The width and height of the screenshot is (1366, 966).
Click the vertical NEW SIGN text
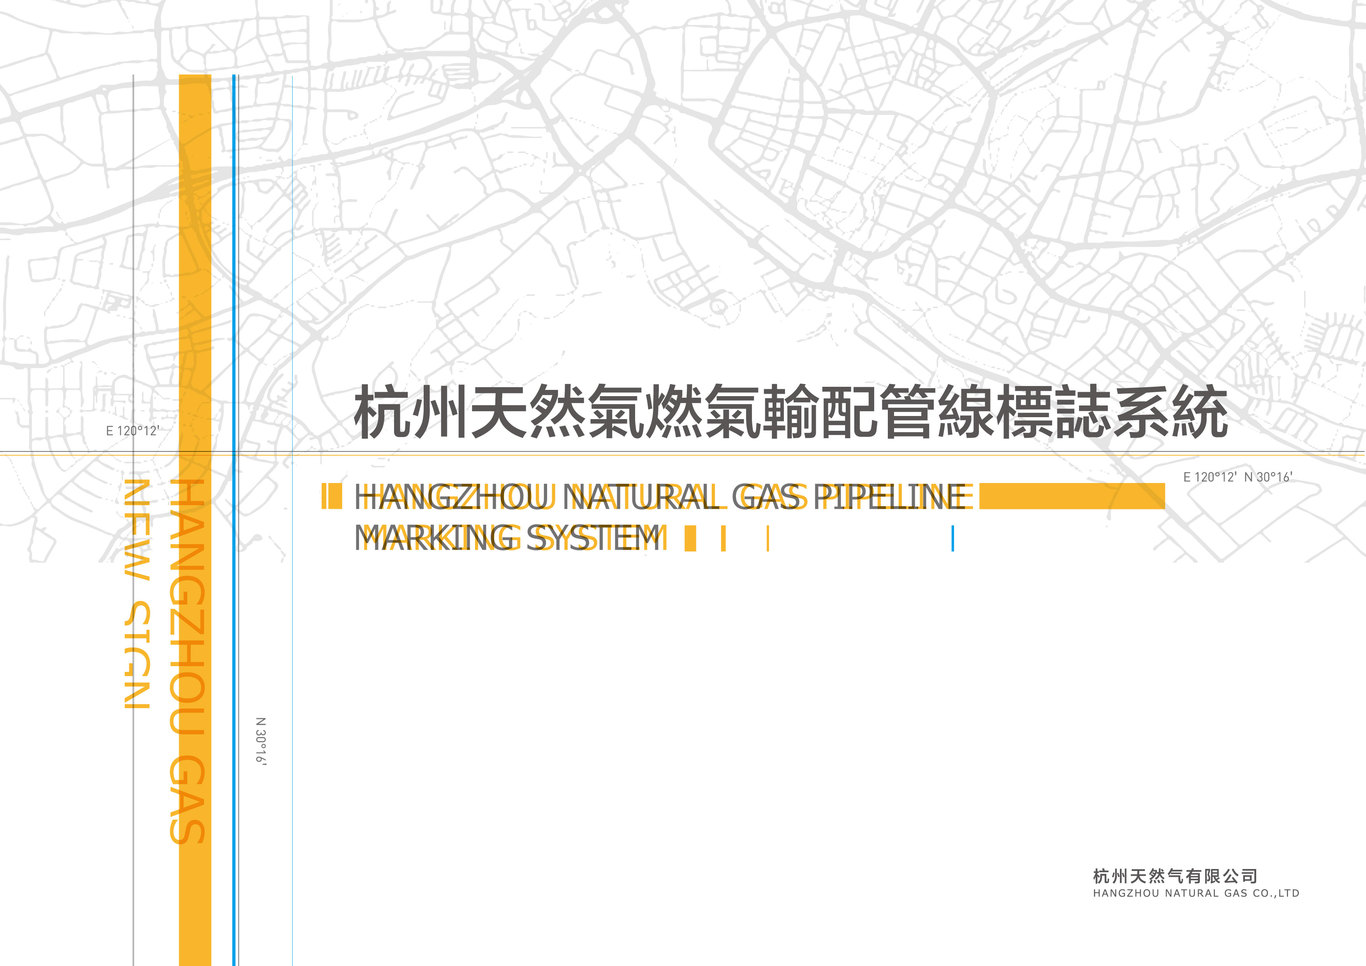[x=136, y=594]
